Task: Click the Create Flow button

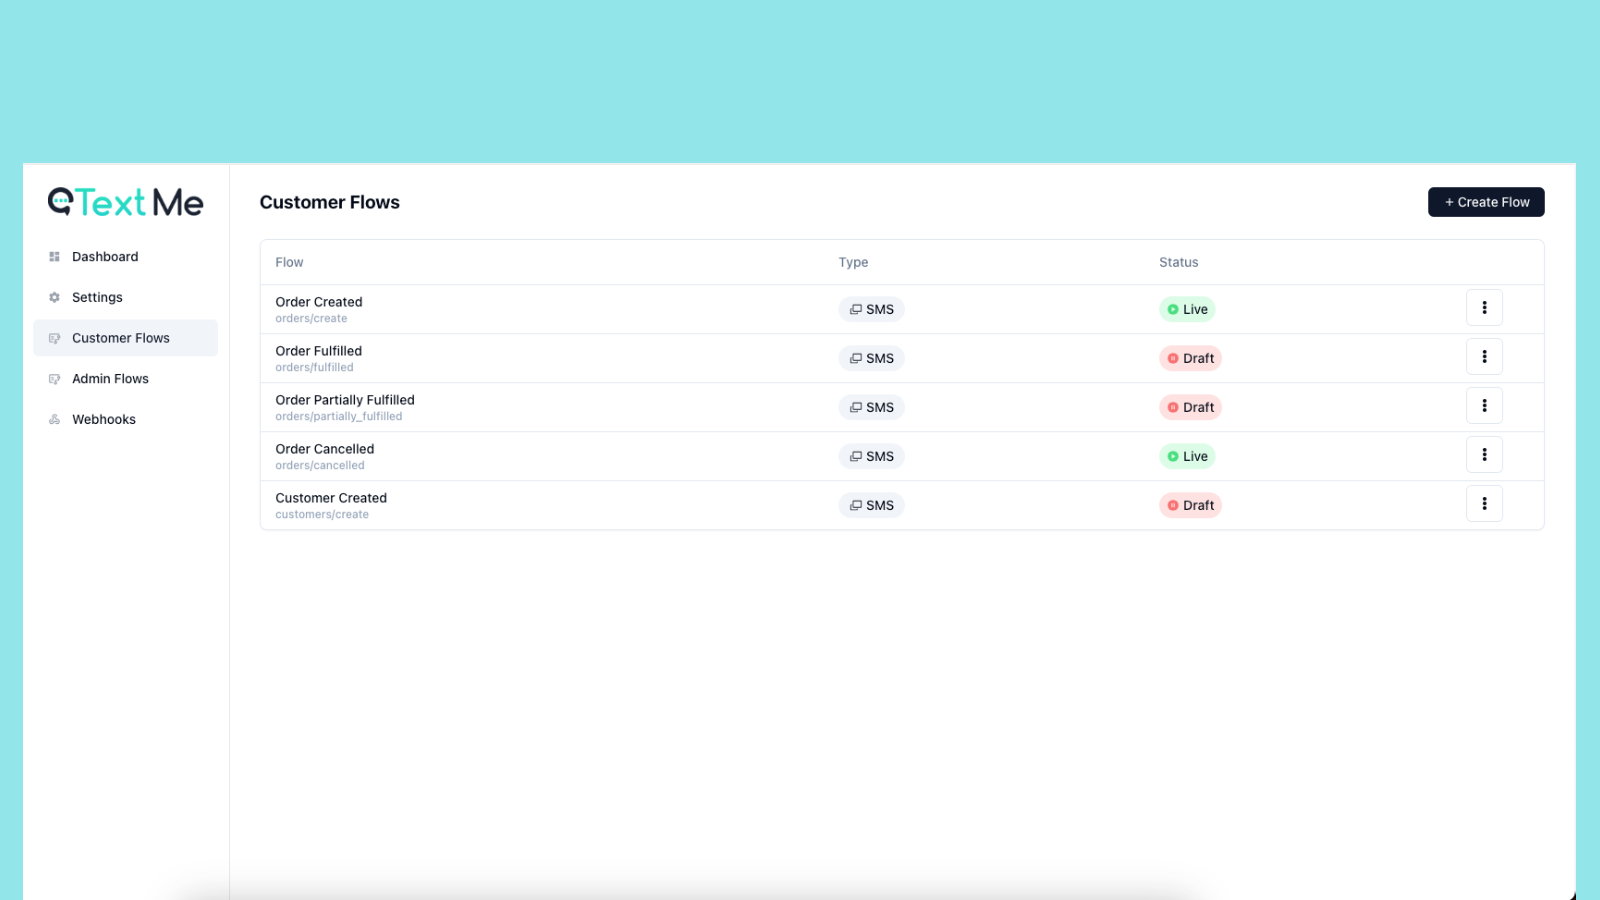Action: tap(1486, 202)
